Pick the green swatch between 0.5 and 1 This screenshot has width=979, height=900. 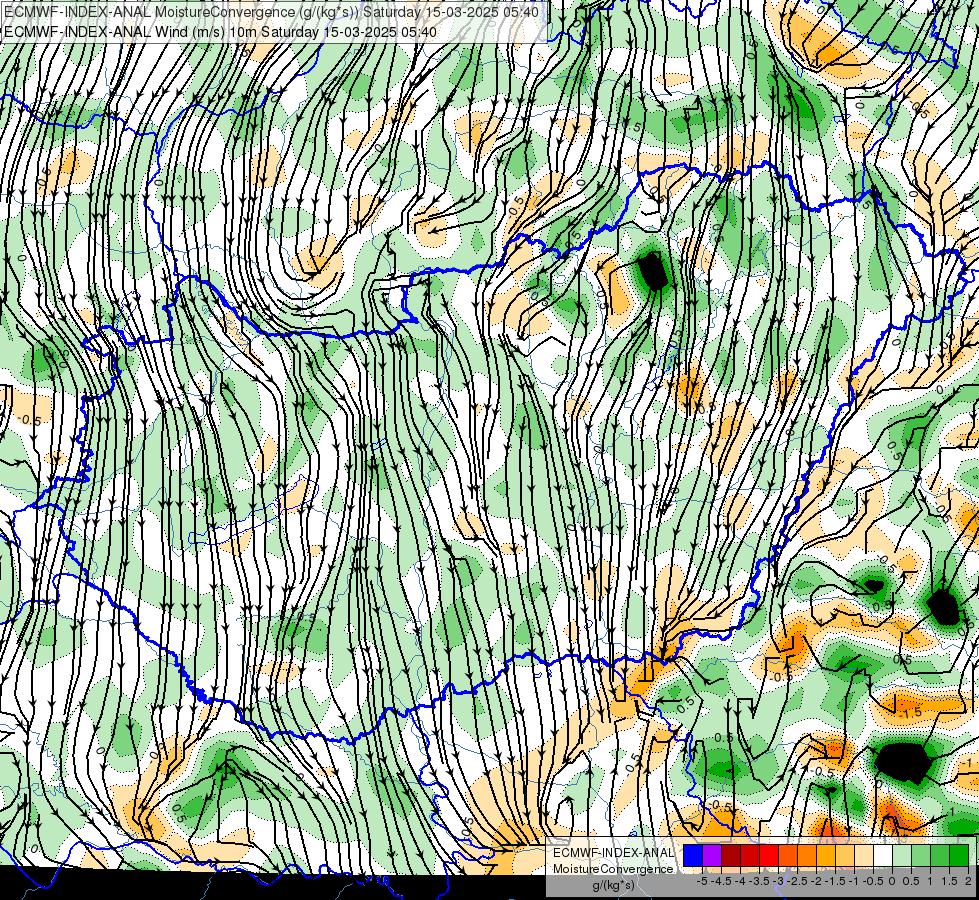[x=921, y=855]
